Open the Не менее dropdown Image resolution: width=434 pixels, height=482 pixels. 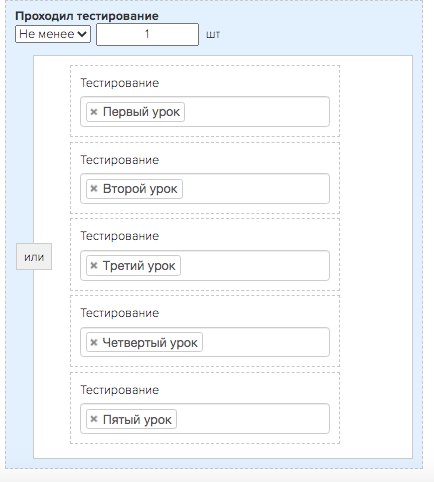pyautogui.click(x=53, y=34)
